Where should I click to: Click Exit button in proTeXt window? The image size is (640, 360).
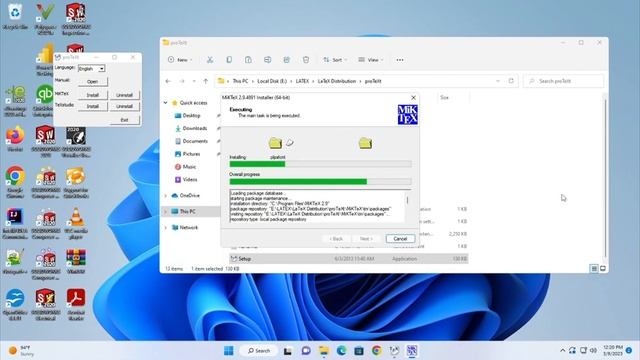[124, 120]
